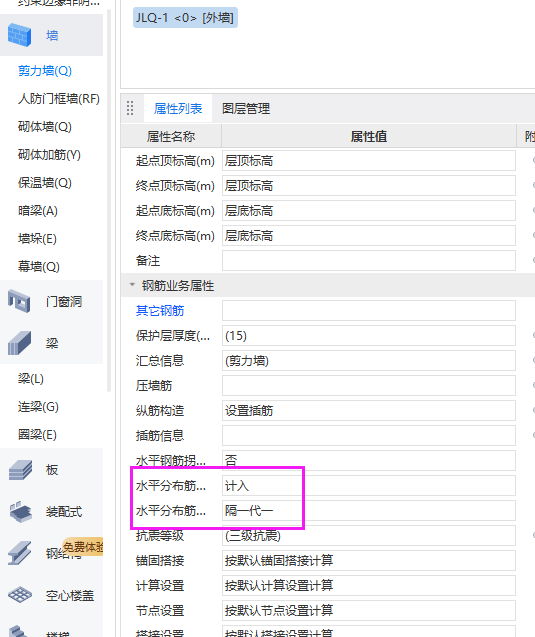Image resolution: width=535 pixels, height=637 pixels.
Task: Switch to the 属性列表 tab
Action: pos(178,108)
